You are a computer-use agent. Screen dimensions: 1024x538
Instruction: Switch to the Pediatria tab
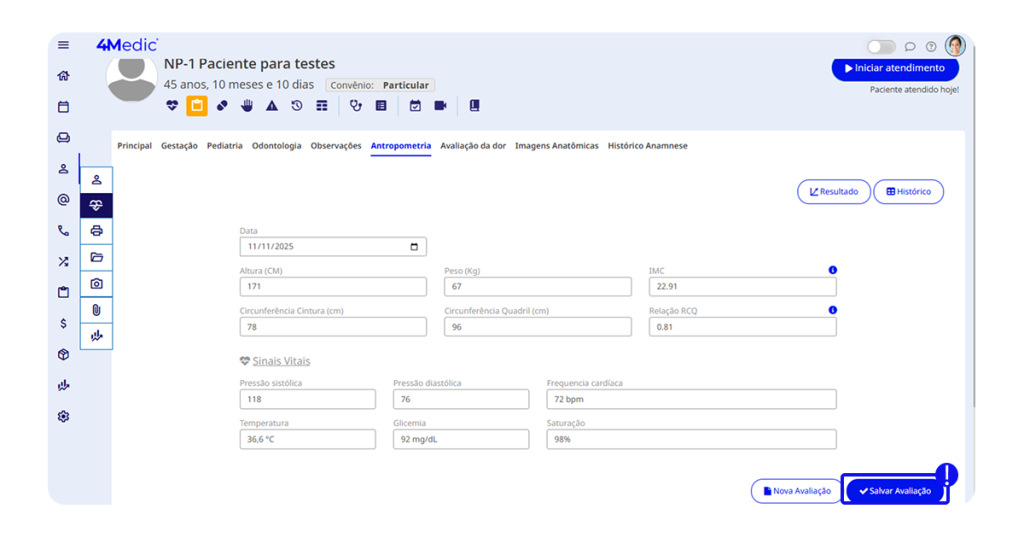[224, 146]
